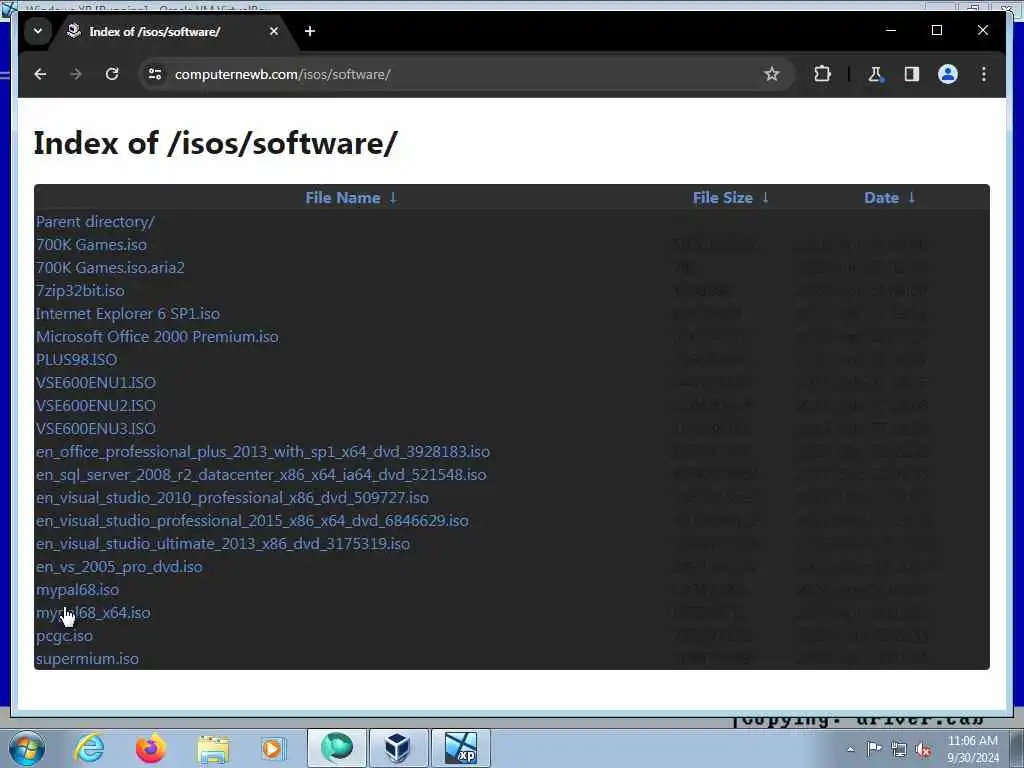Launch Firefox from the taskbar
Image resolution: width=1024 pixels, height=768 pixels.
pos(150,748)
